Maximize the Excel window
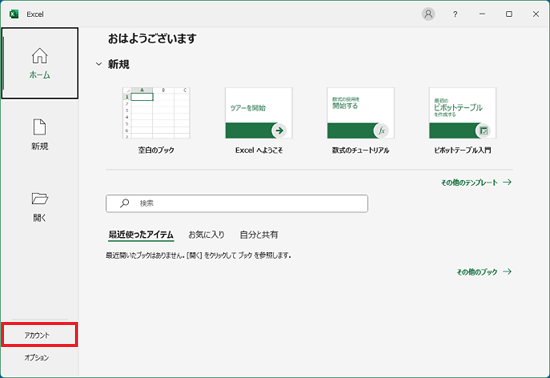This screenshot has height=378, width=550. click(509, 14)
